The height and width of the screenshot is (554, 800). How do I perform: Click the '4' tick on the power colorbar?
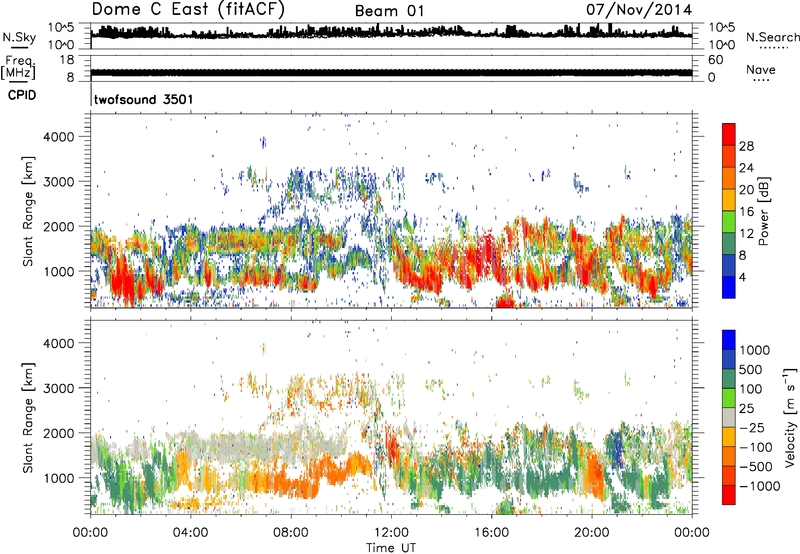pyautogui.click(x=742, y=277)
